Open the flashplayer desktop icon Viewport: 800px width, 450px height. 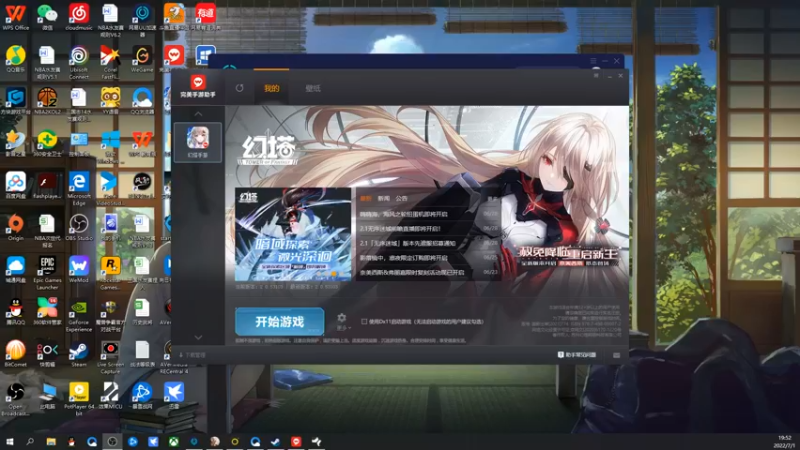pos(47,186)
